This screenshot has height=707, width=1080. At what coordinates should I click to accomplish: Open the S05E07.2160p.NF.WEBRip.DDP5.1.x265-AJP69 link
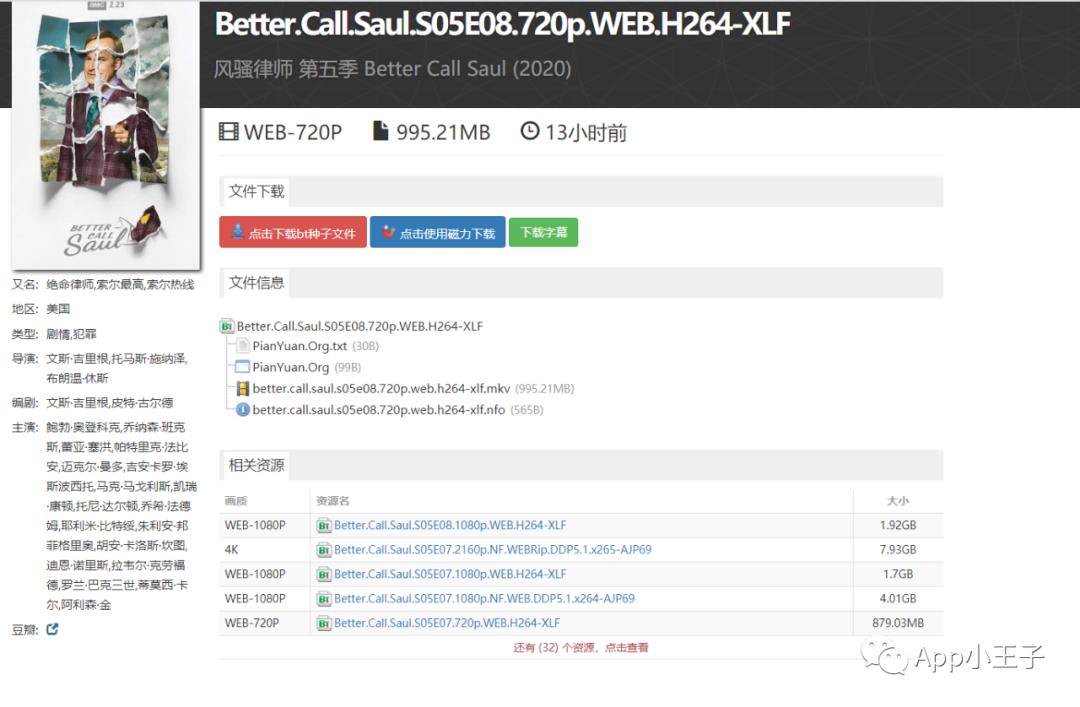click(x=492, y=549)
